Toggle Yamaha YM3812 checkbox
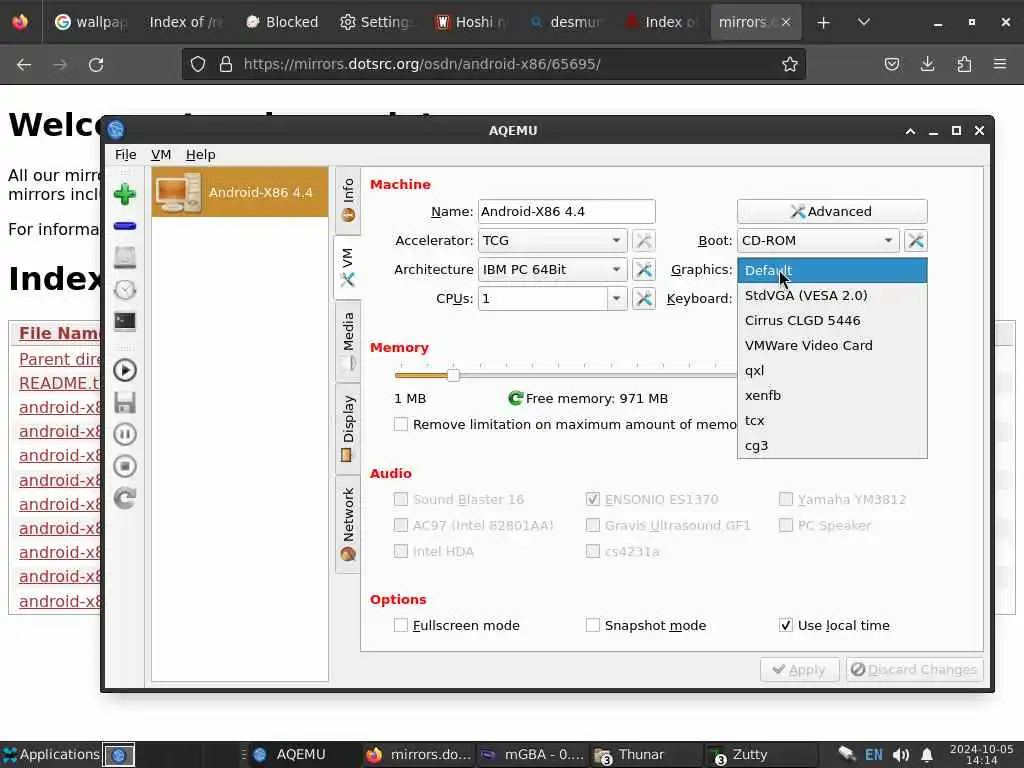 (786, 499)
